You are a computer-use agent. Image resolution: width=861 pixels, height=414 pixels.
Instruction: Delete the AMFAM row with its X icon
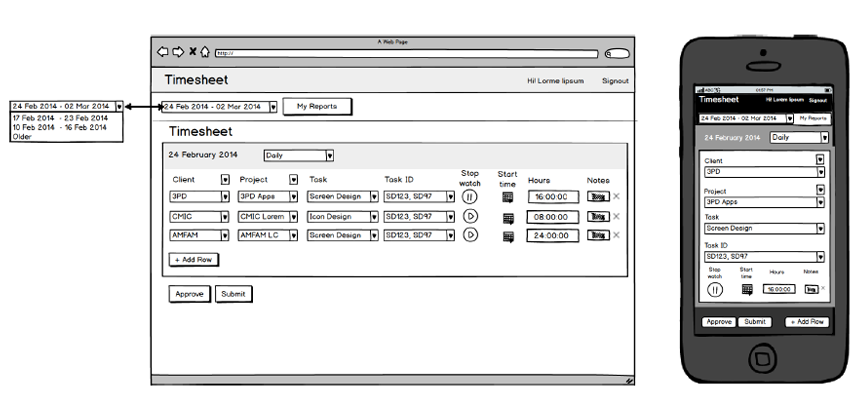616,235
